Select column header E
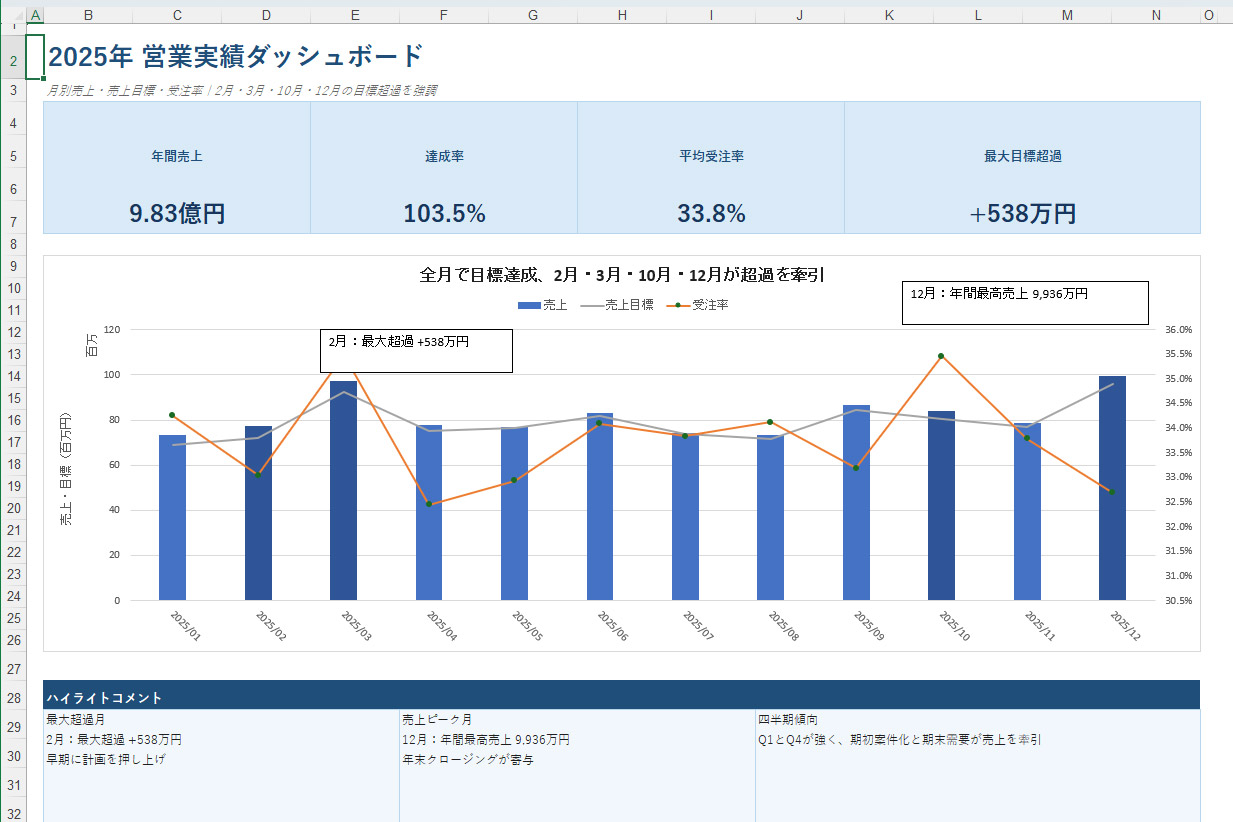The image size is (1233, 822). point(355,15)
